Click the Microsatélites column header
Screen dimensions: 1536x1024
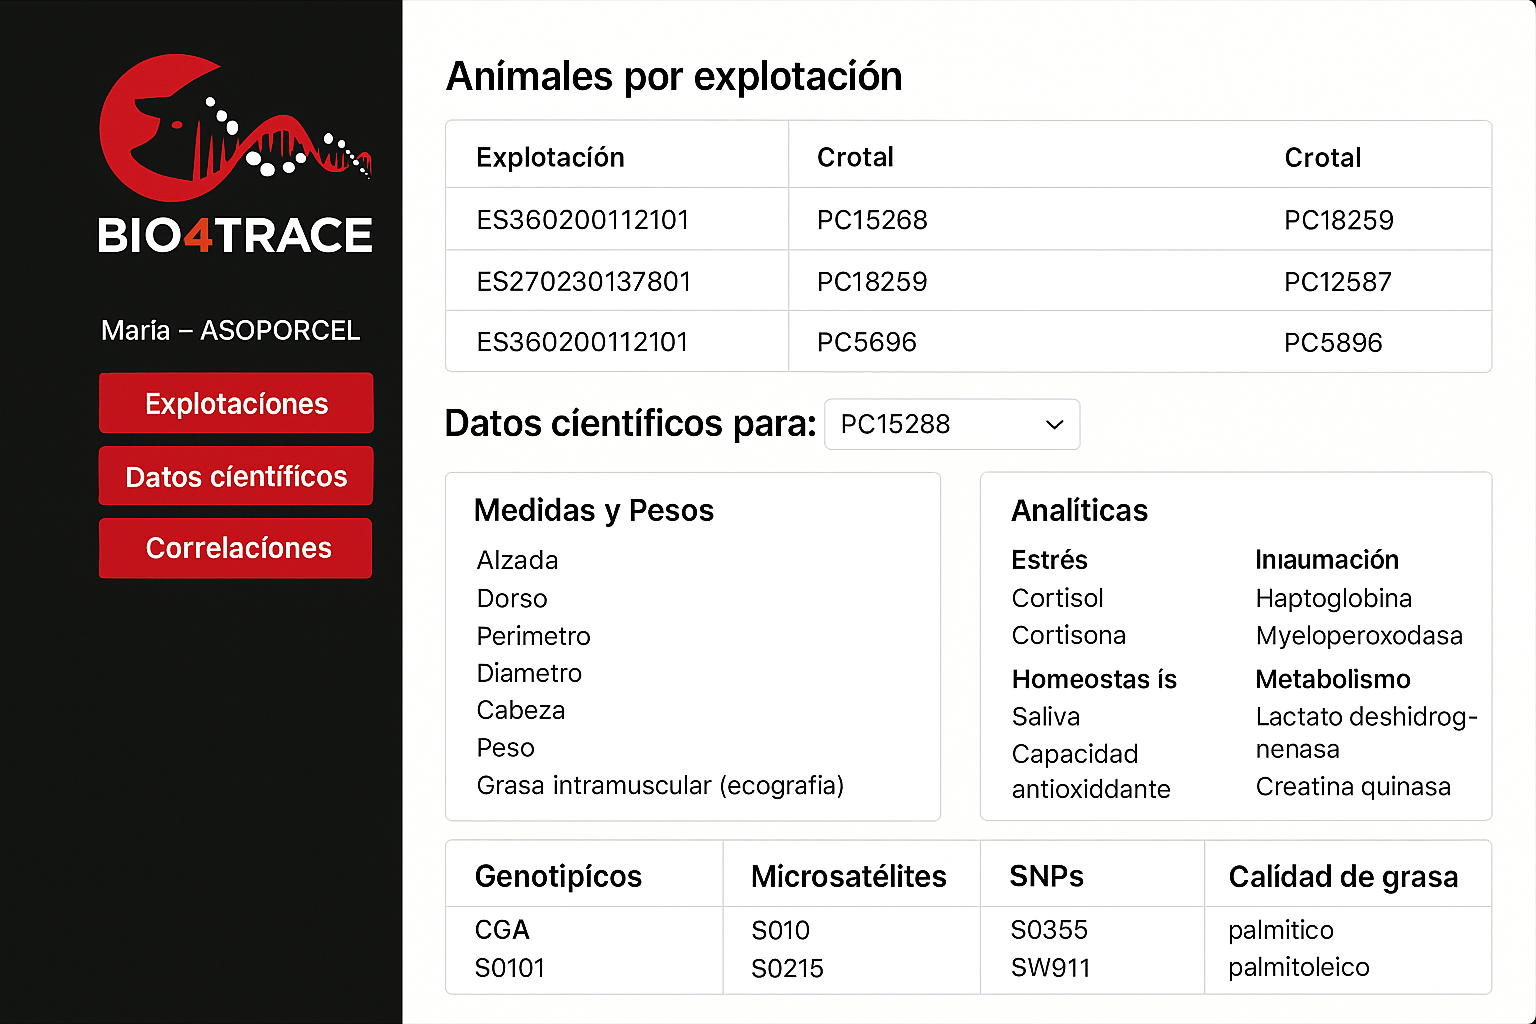pyautogui.click(x=848, y=876)
